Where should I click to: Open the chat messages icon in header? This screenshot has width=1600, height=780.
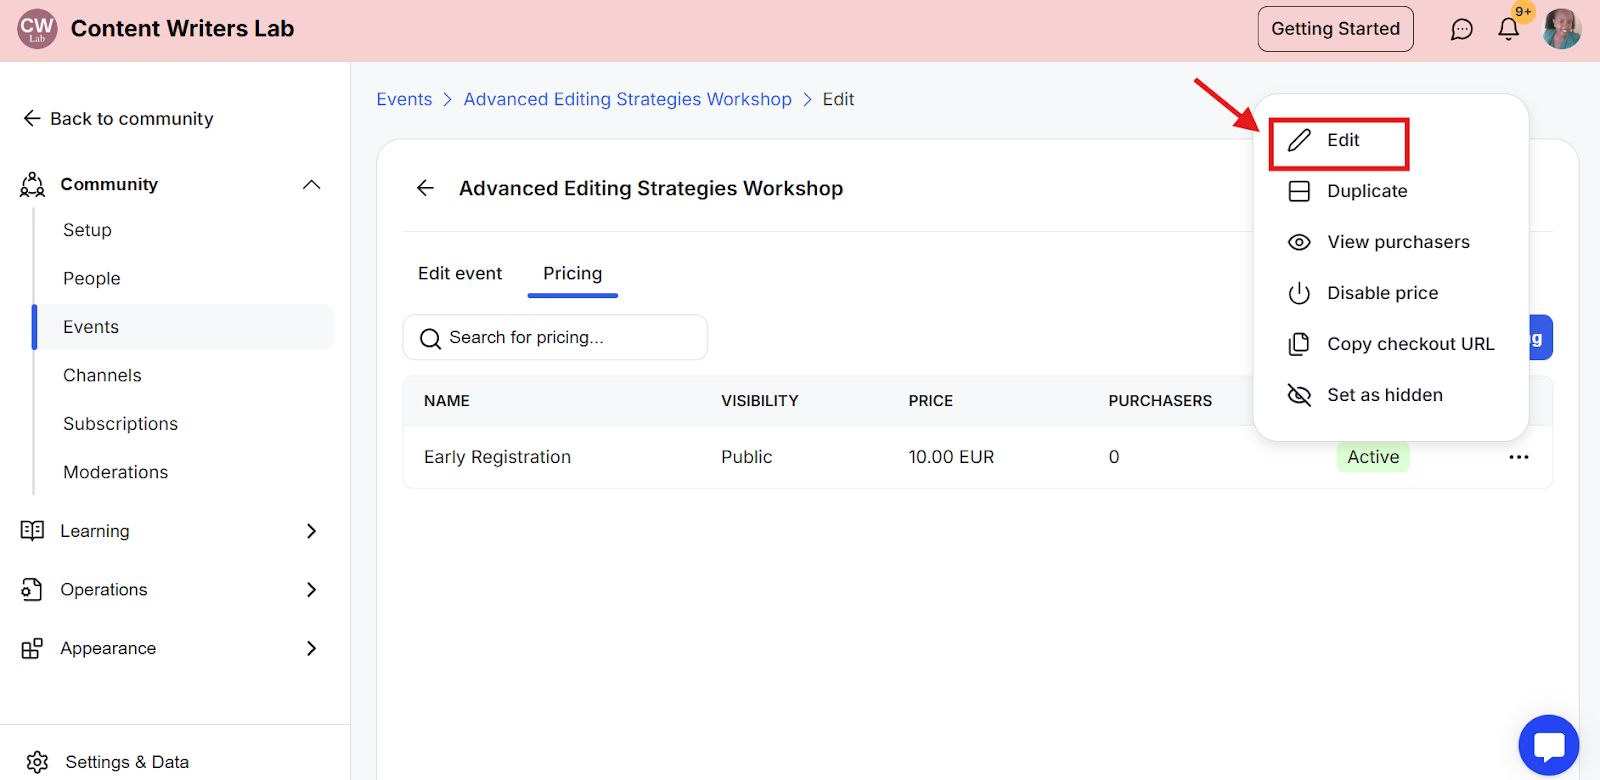(x=1461, y=29)
